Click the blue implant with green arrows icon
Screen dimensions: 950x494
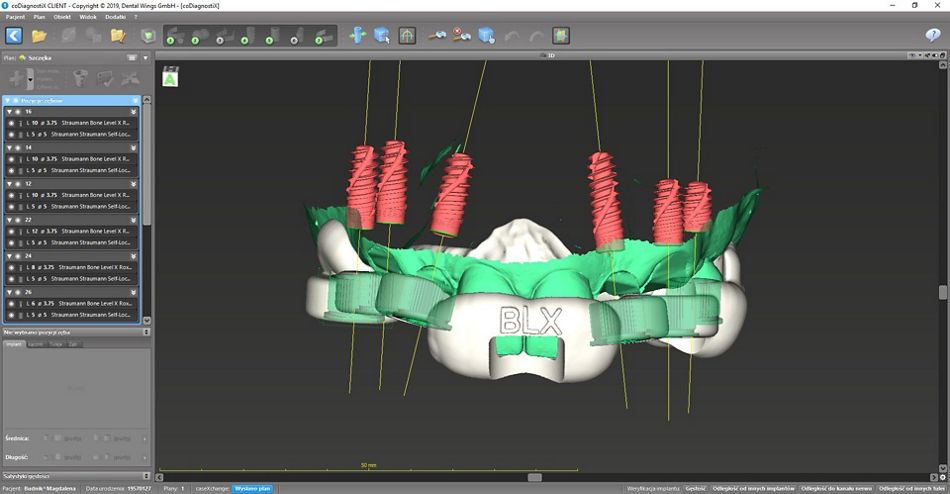click(357, 36)
